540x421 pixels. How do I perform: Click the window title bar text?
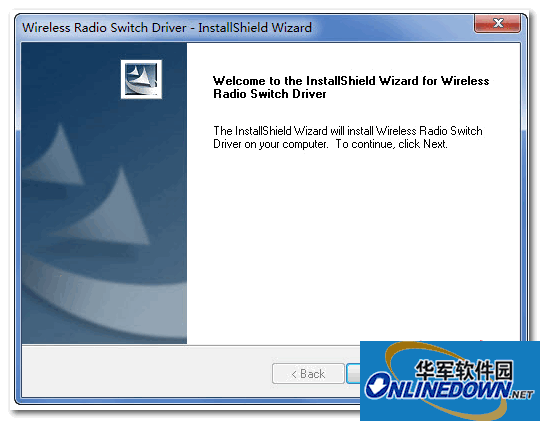tap(167, 28)
